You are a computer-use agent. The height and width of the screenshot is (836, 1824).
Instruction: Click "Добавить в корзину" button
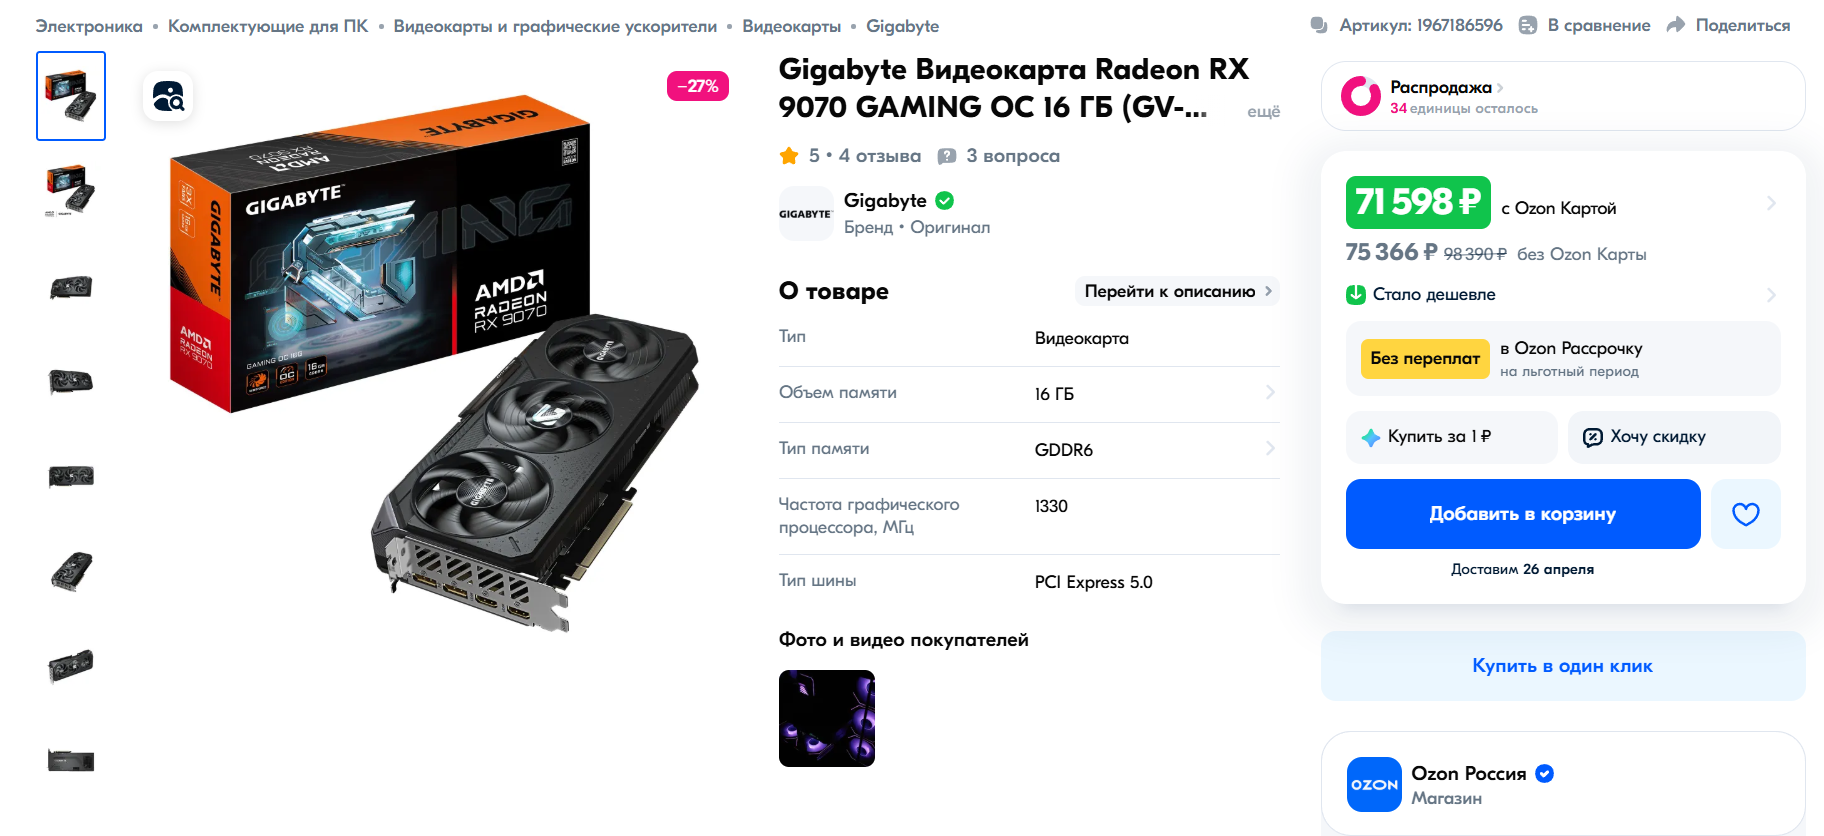point(1523,514)
